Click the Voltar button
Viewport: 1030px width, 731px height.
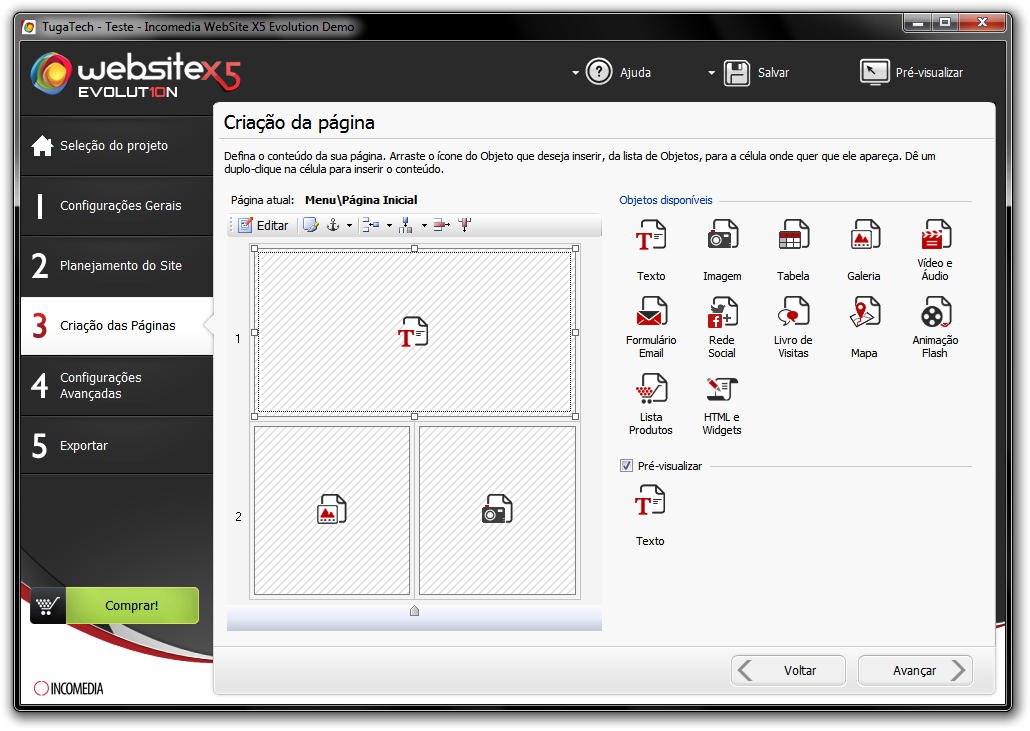(x=788, y=671)
